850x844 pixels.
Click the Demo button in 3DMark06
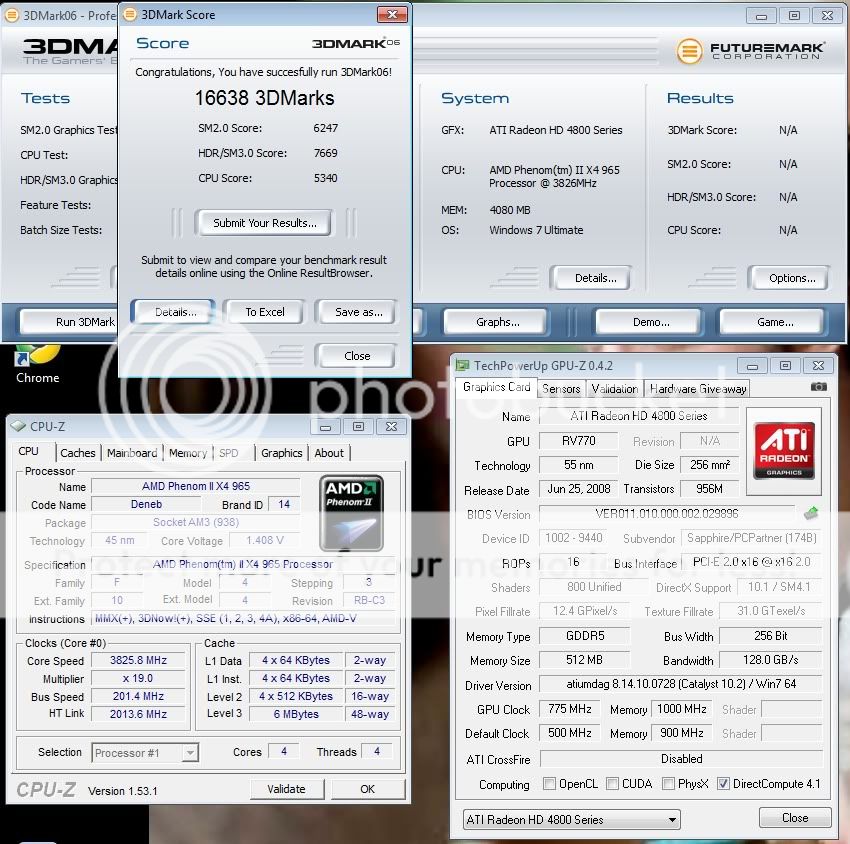click(x=651, y=322)
